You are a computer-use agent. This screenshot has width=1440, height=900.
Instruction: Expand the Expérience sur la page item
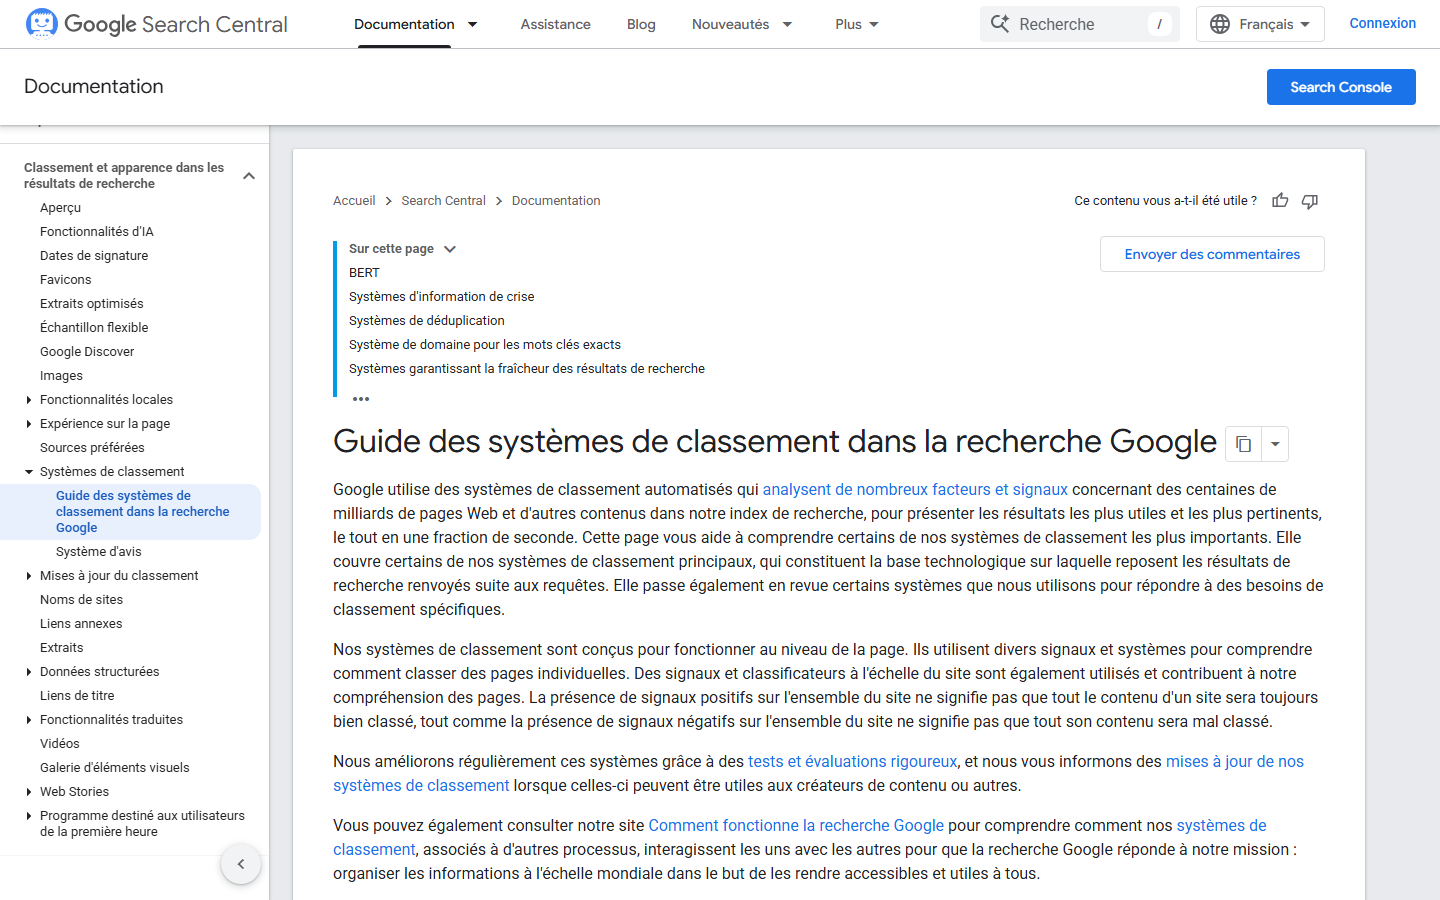(29, 424)
